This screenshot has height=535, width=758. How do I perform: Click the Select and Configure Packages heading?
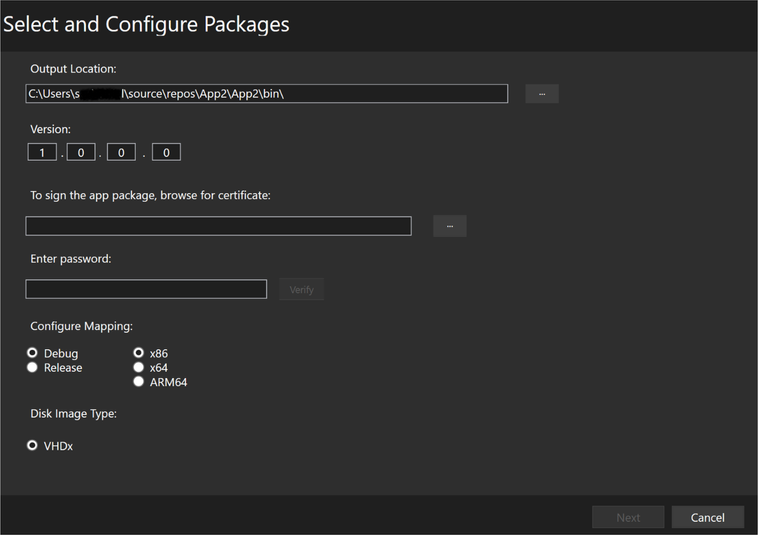tap(146, 25)
